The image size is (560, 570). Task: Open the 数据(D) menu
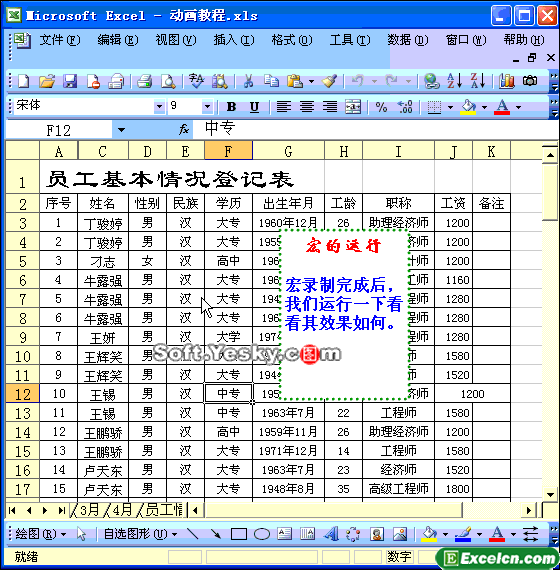[408, 40]
